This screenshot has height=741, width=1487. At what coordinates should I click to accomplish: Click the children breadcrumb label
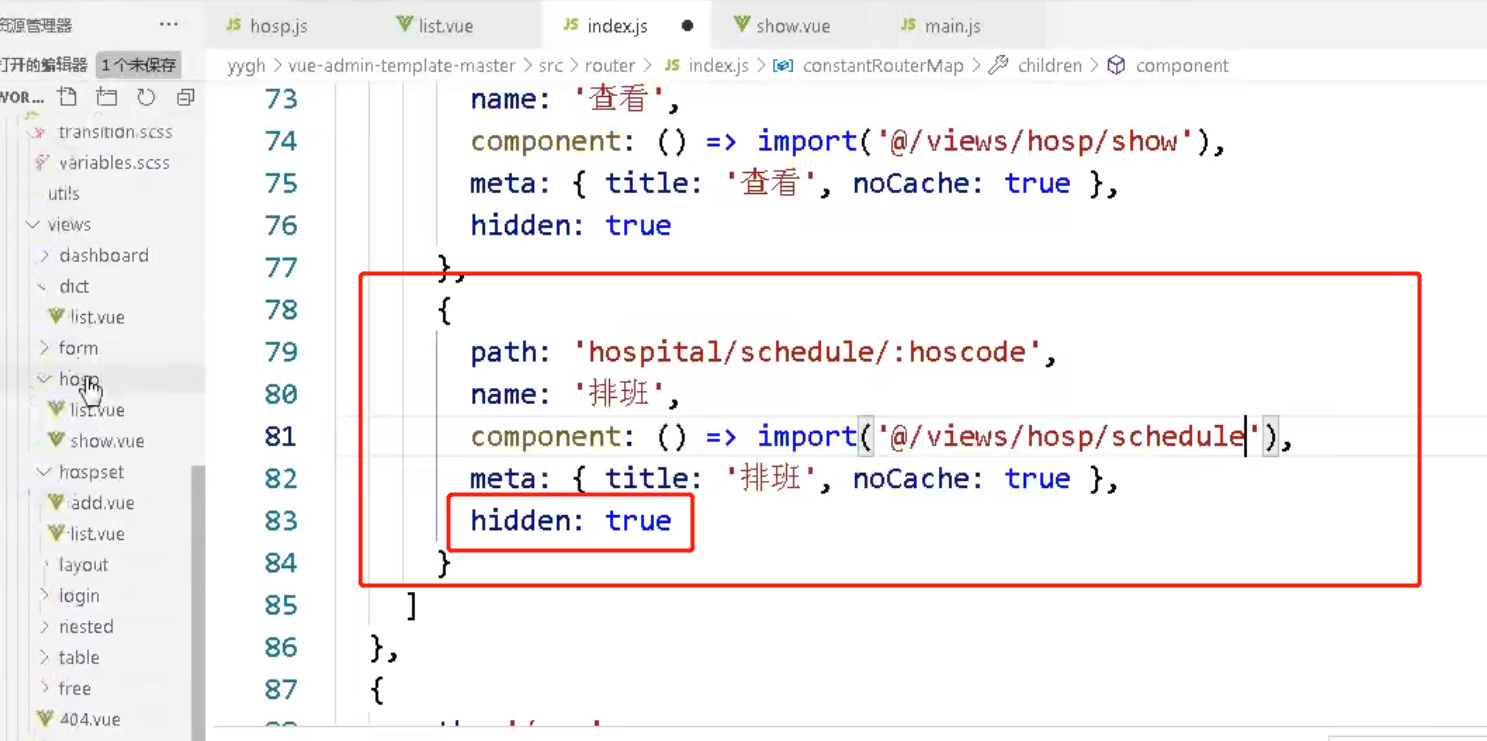pos(1050,66)
